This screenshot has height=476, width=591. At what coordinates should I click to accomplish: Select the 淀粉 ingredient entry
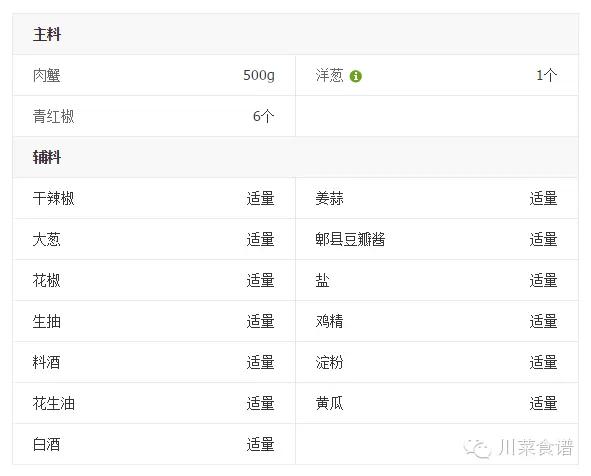tap(329, 363)
